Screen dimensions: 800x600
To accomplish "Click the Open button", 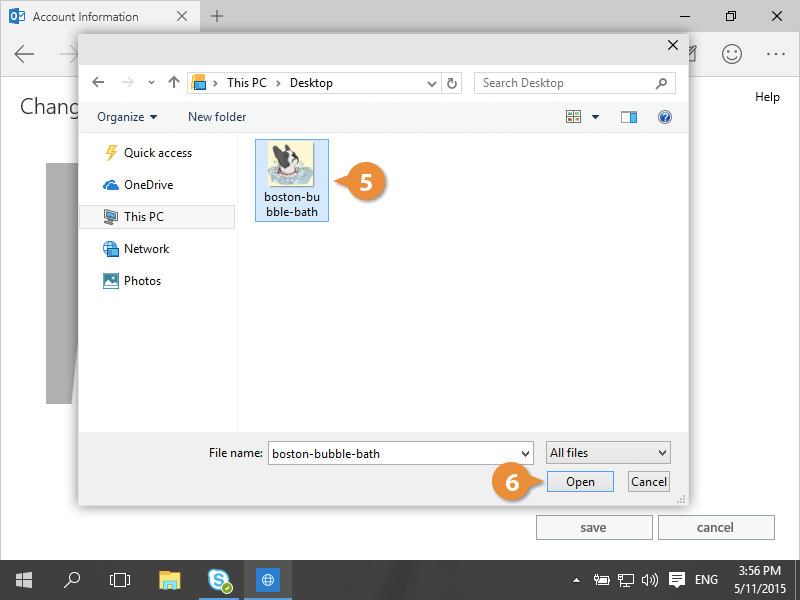I will coord(580,481).
